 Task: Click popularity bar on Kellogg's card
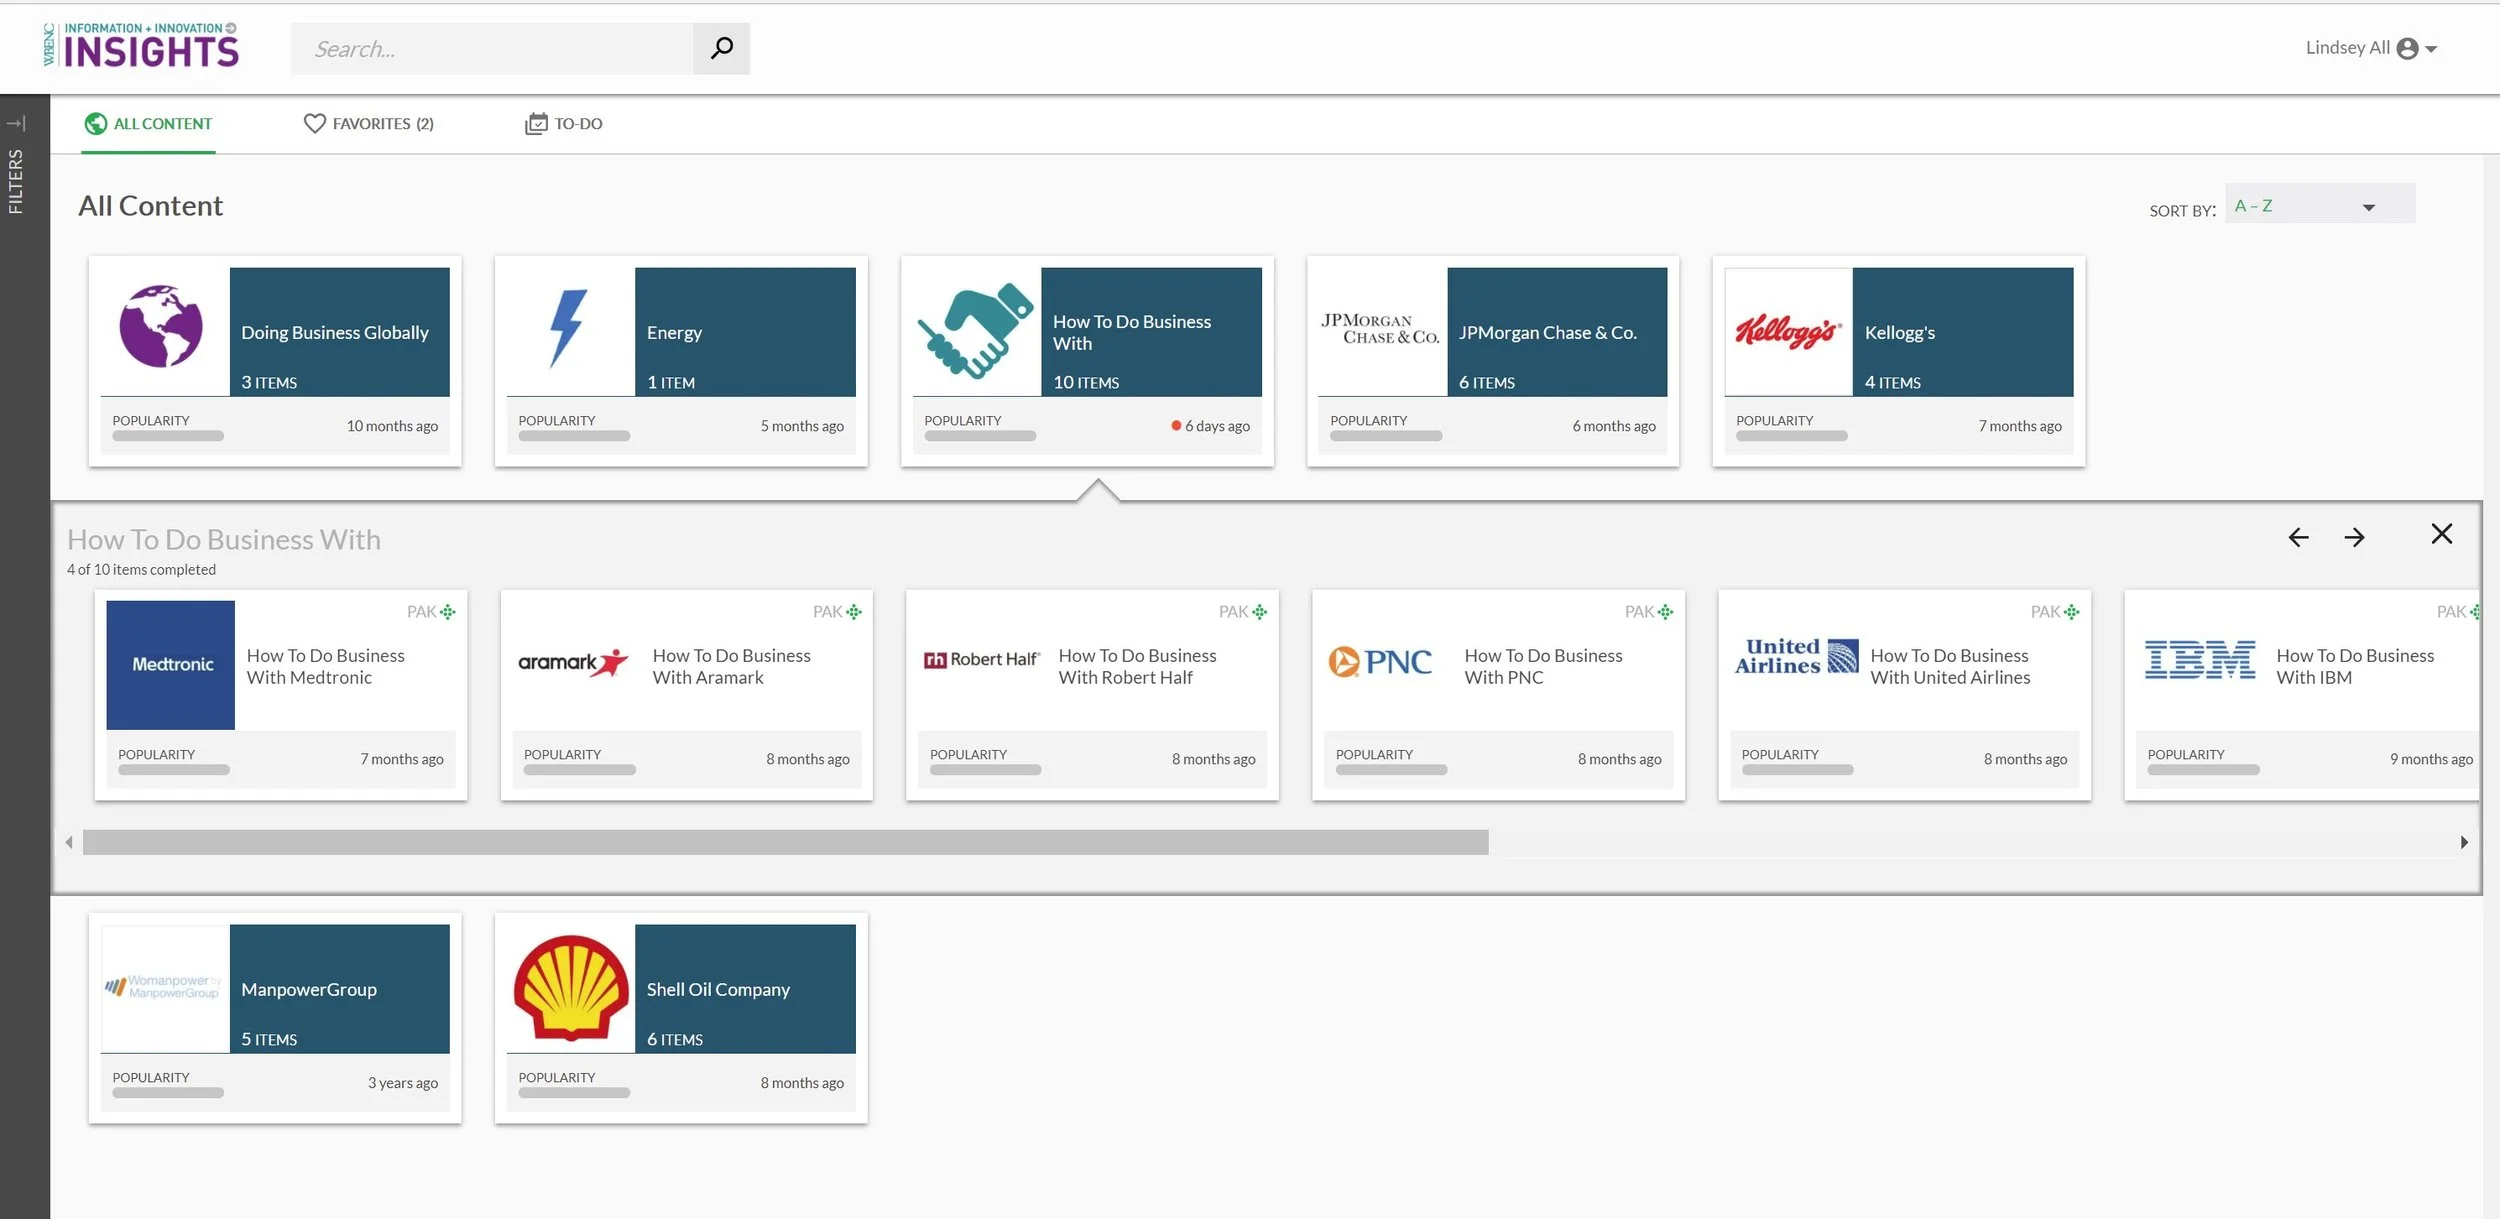1792,435
